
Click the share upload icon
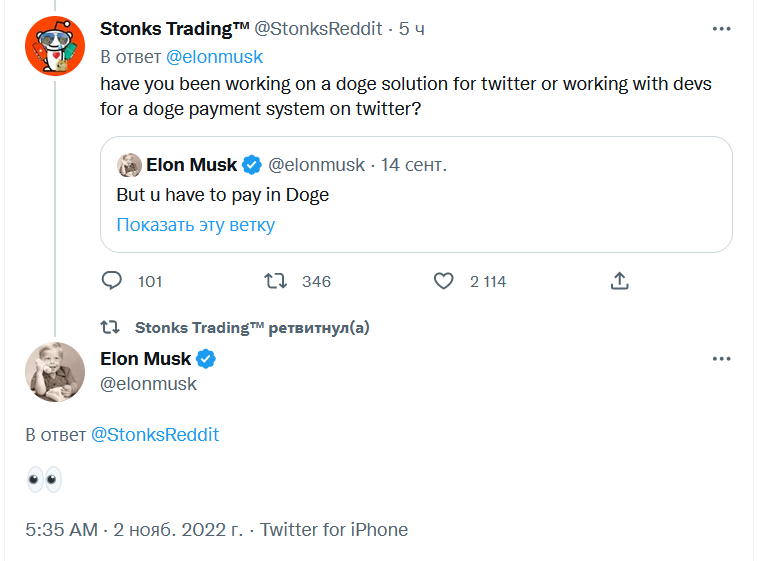pos(619,281)
